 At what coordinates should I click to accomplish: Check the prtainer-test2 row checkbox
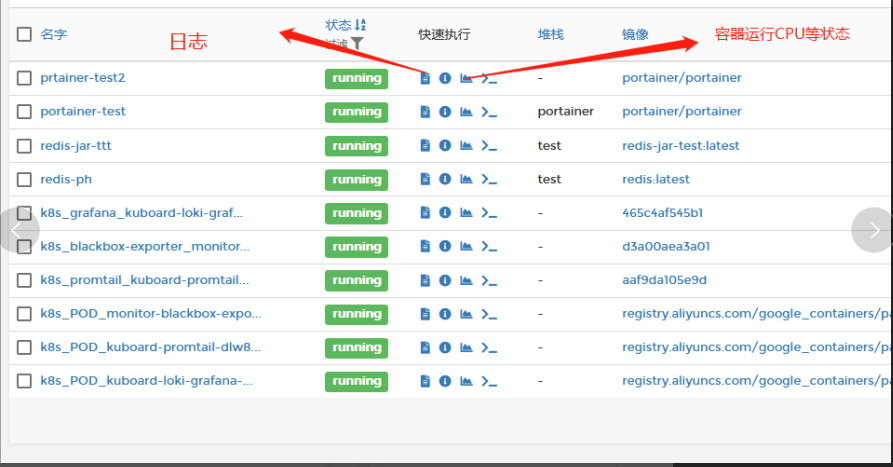[x=24, y=78]
